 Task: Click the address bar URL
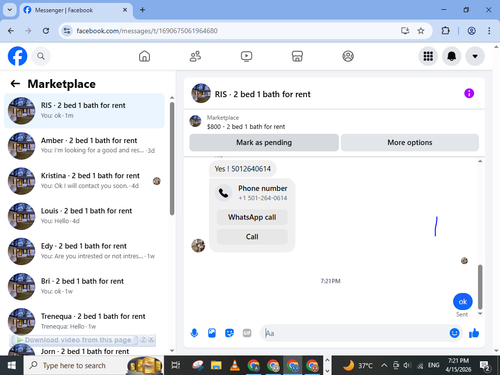147,31
